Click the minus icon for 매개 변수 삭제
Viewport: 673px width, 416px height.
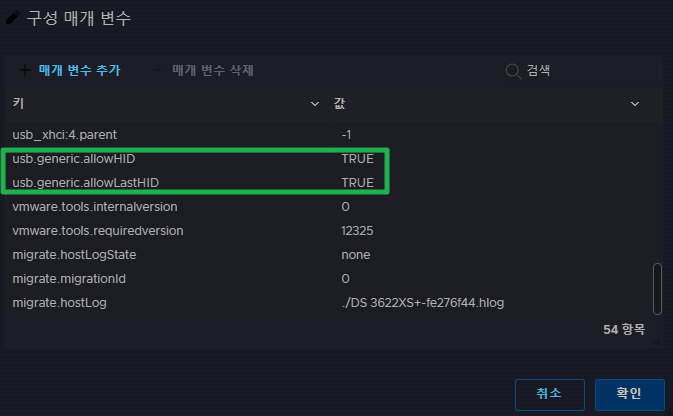(158, 70)
